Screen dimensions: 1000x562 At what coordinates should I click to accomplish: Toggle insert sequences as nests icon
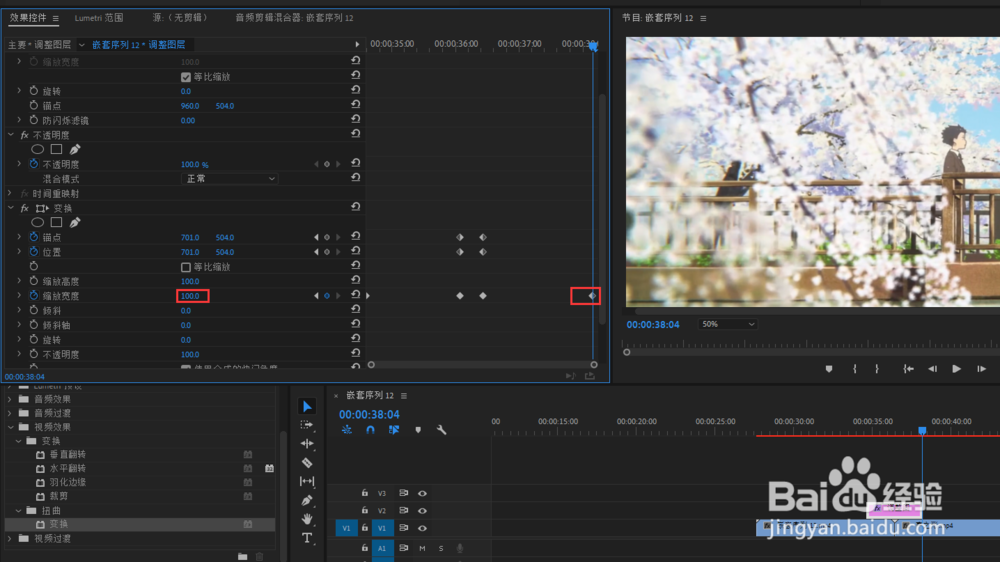click(346, 430)
